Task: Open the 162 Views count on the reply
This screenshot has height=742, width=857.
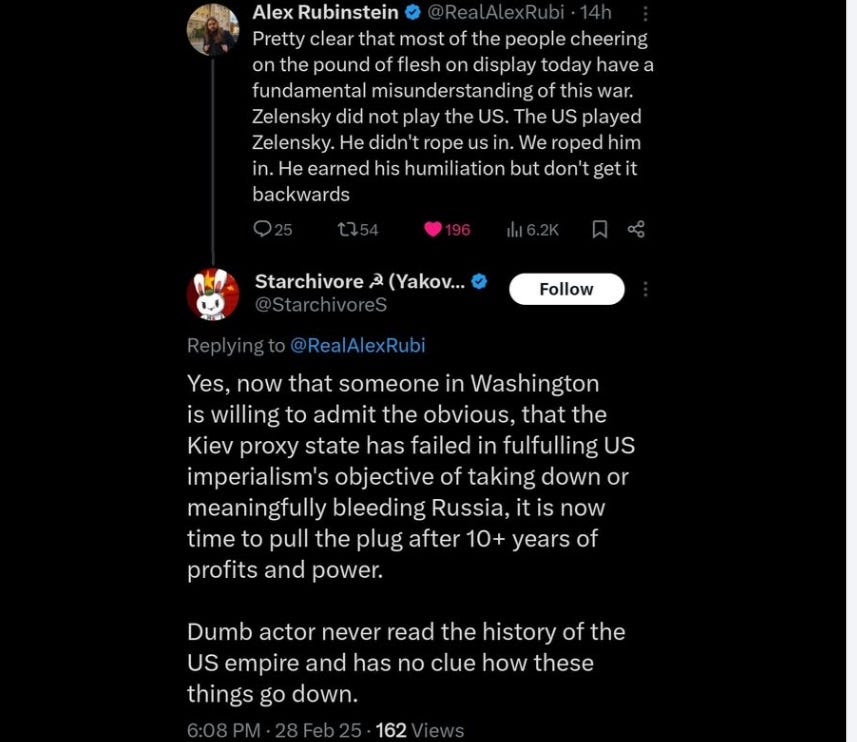Action: (x=420, y=730)
